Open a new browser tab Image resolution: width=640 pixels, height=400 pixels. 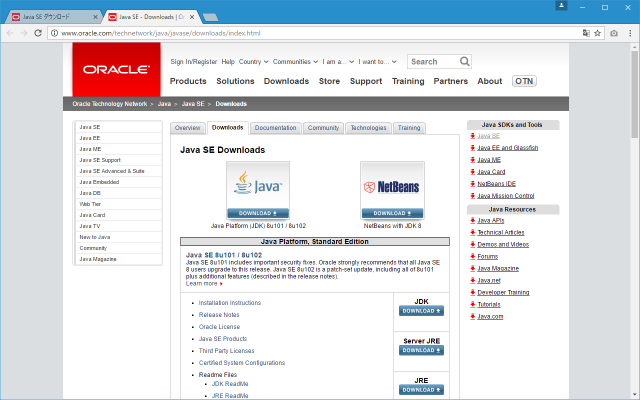click(x=210, y=17)
